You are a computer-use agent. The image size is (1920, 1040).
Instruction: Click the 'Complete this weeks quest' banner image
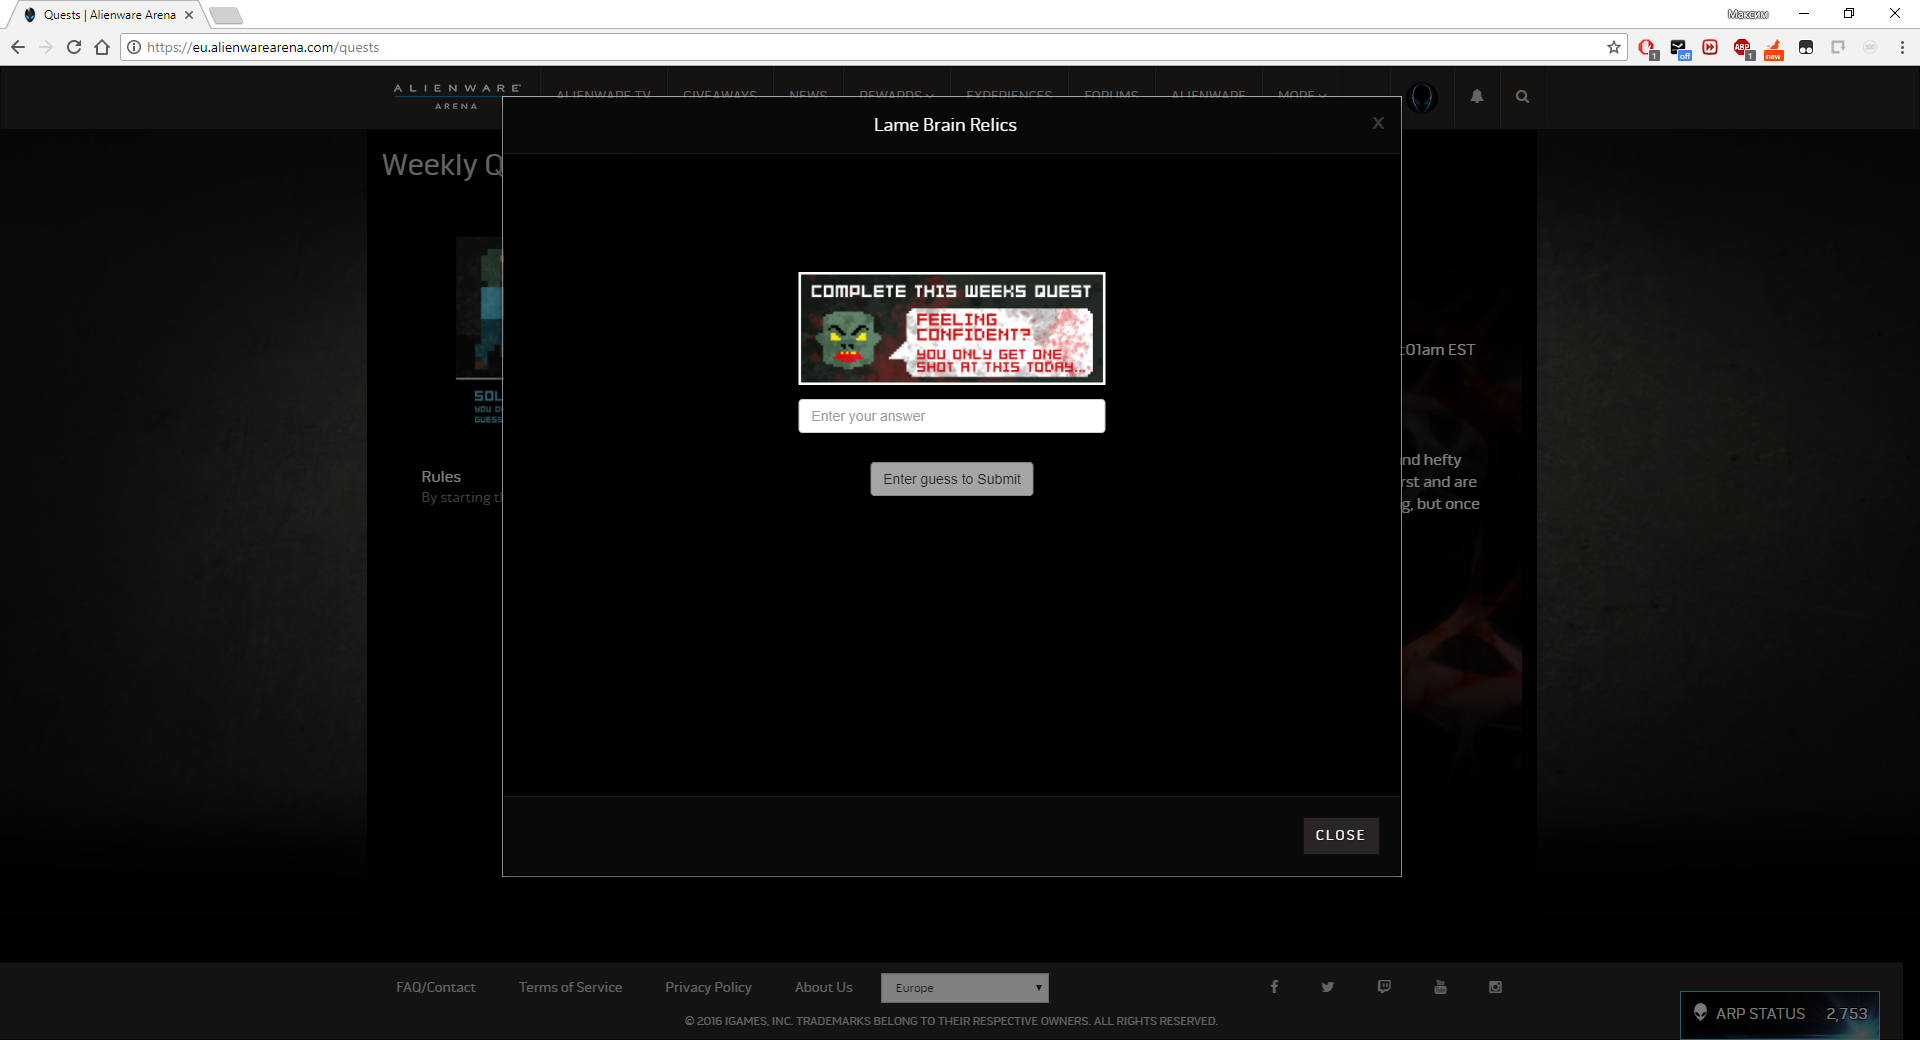point(951,328)
